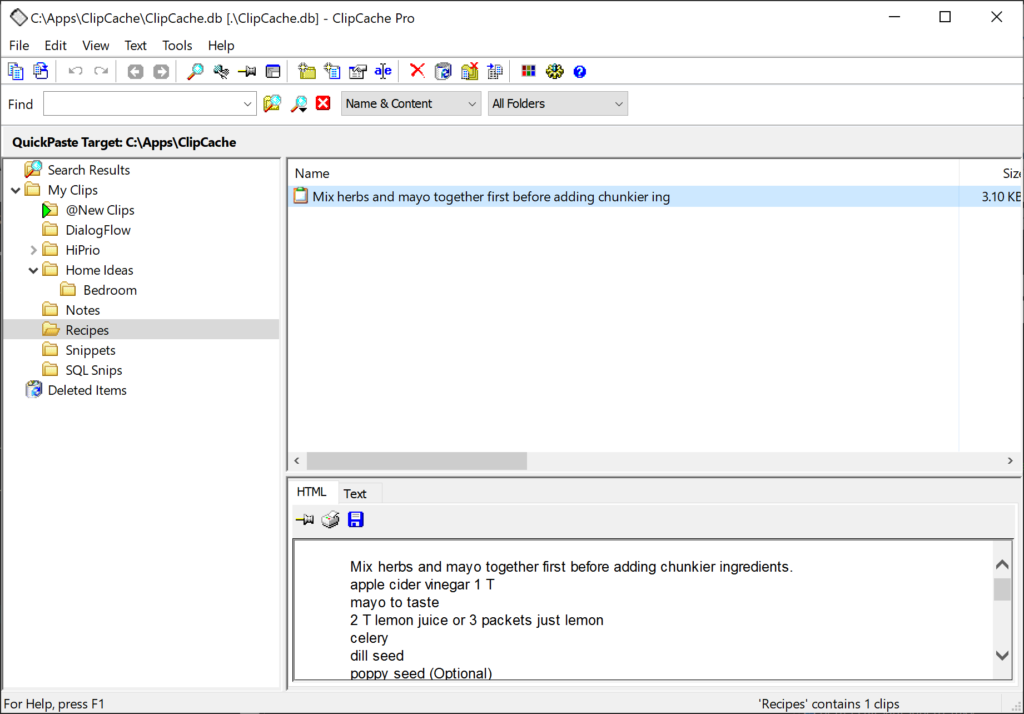
Task: Select the SQL Snips folder
Action: coord(93,370)
